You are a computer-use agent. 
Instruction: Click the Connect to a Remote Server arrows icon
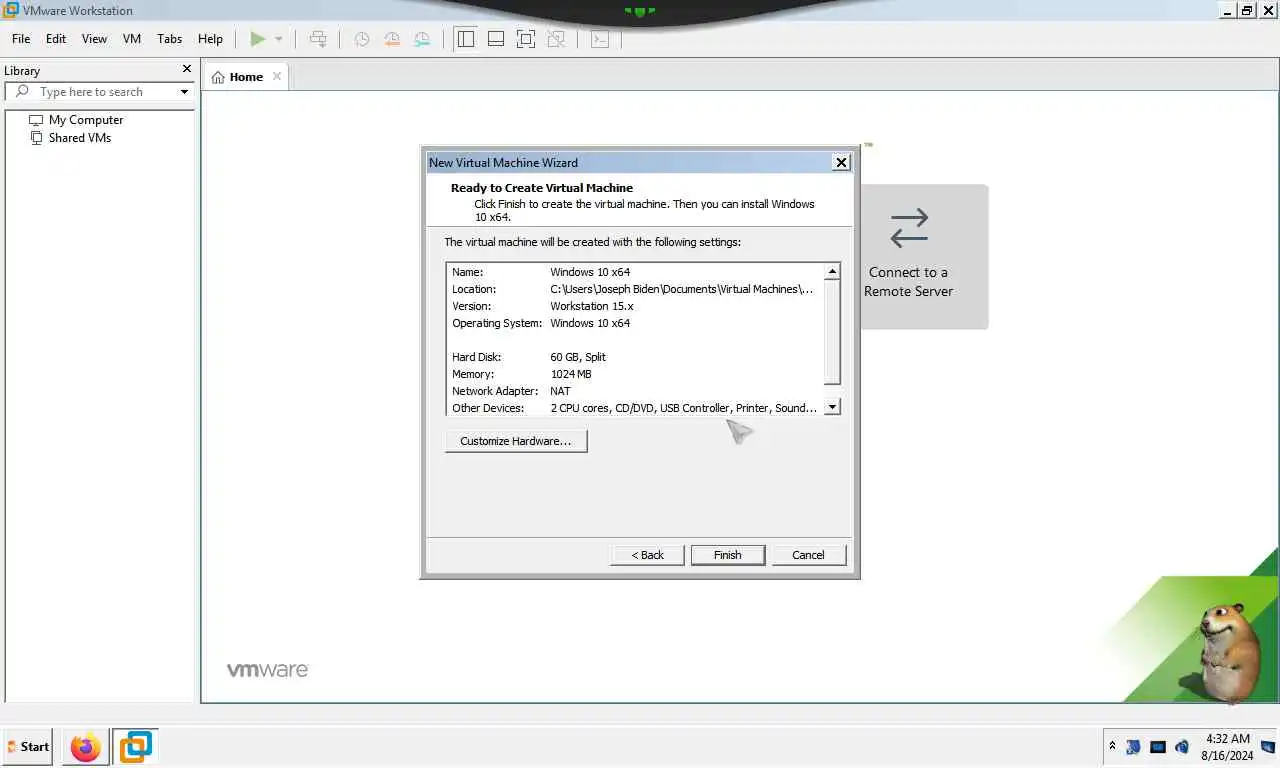pyautogui.click(x=909, y=228)
